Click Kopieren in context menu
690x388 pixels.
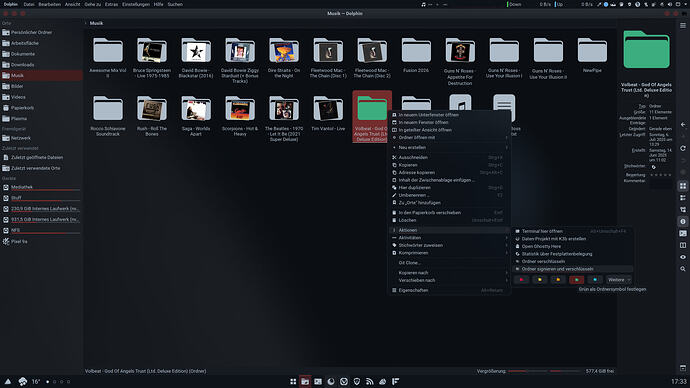click(x=449, y=165)
